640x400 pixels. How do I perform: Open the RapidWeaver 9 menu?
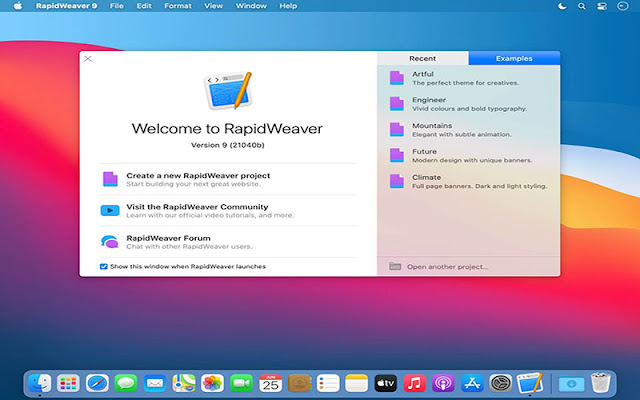tap(67, 6)
